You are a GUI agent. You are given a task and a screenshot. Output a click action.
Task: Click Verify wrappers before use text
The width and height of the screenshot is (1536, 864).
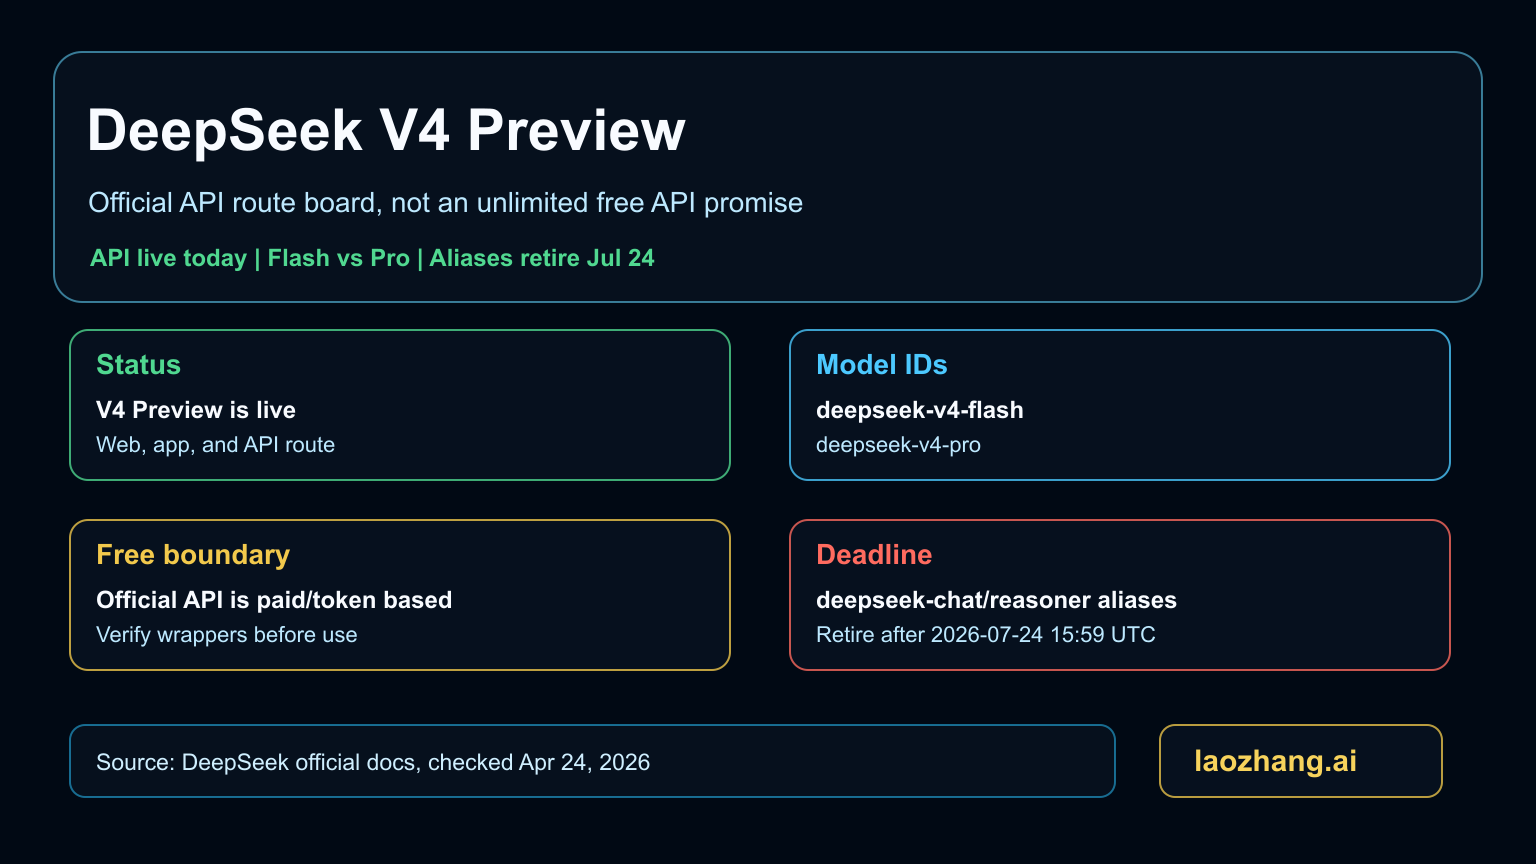[226, 635]
